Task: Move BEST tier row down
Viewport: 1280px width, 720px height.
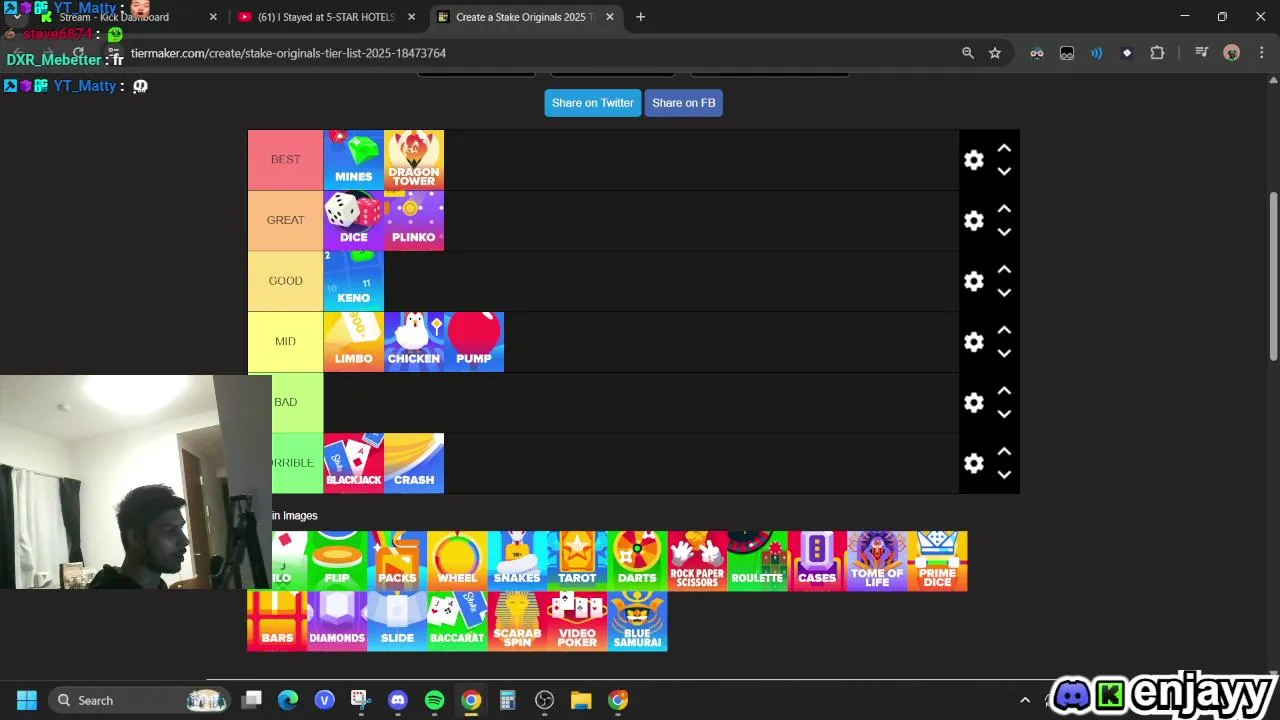Action: 1004,171
